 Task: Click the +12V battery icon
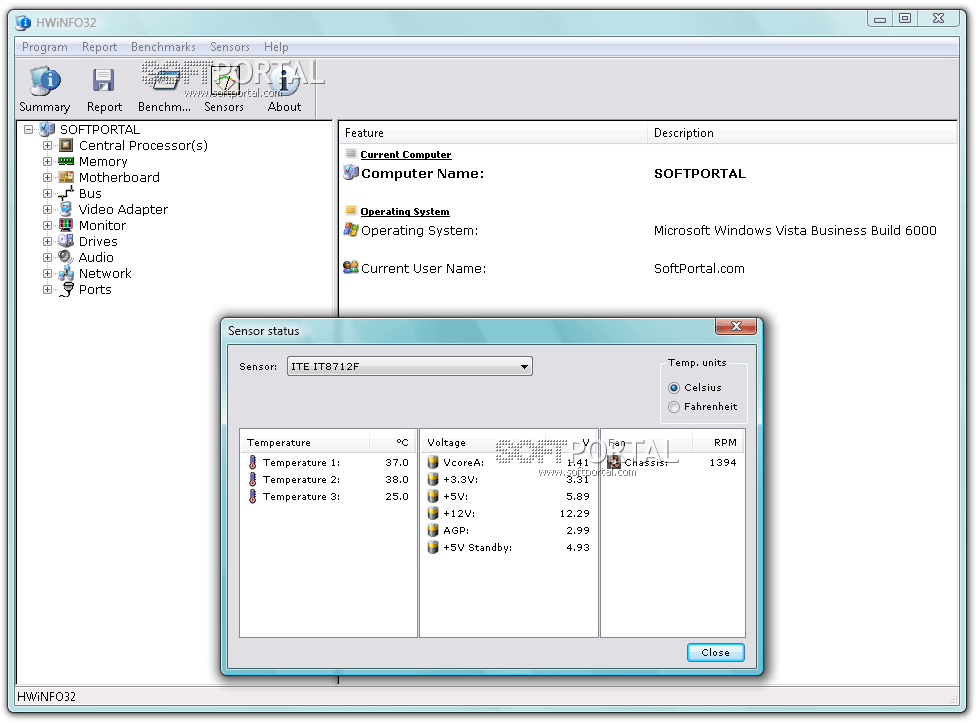pyautogui.click(x=433, y=514)
